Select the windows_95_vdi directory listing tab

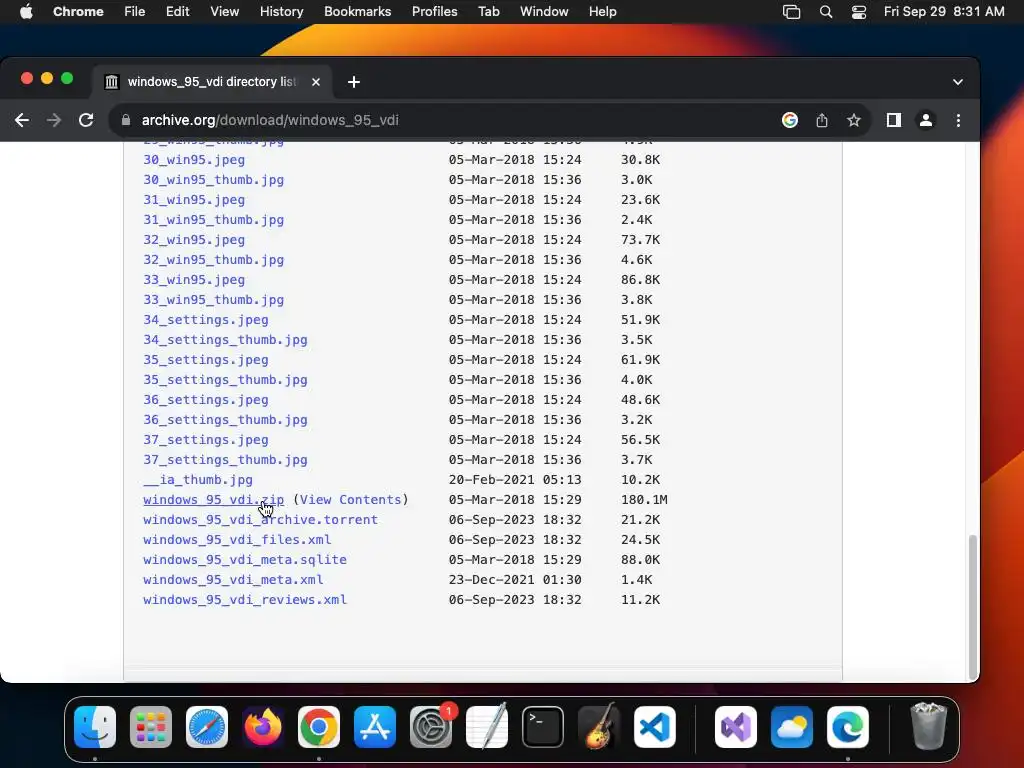[212, 82]
